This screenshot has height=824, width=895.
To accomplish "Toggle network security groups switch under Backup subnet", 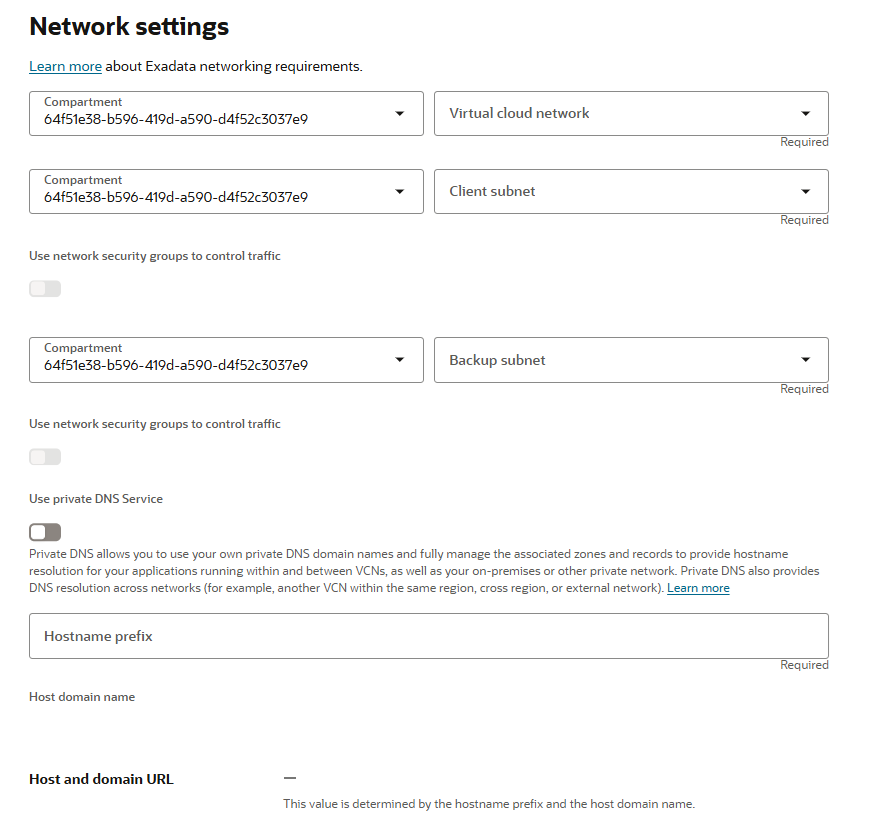I will tap(45, 457).
